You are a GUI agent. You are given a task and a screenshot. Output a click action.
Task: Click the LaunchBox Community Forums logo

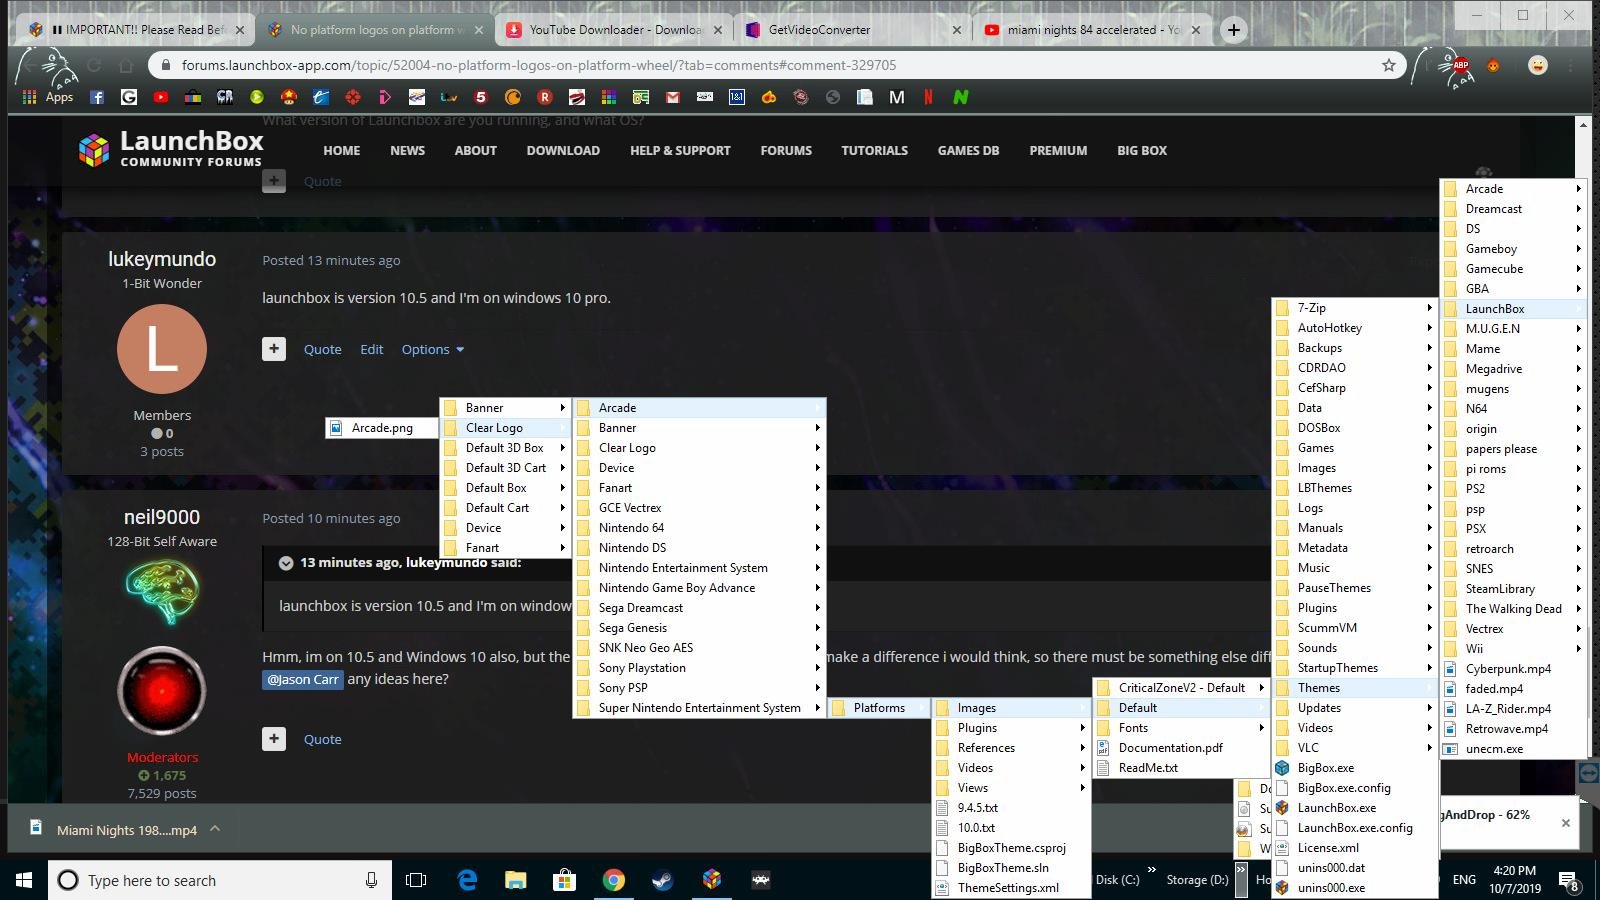[x=171, y=148]
